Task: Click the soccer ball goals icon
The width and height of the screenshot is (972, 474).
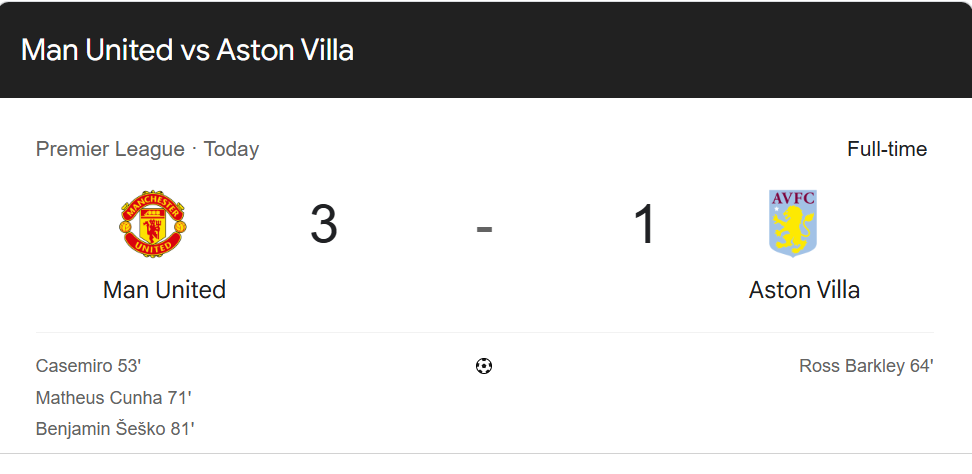Action: pyautogui.click(x=484, y=366)
